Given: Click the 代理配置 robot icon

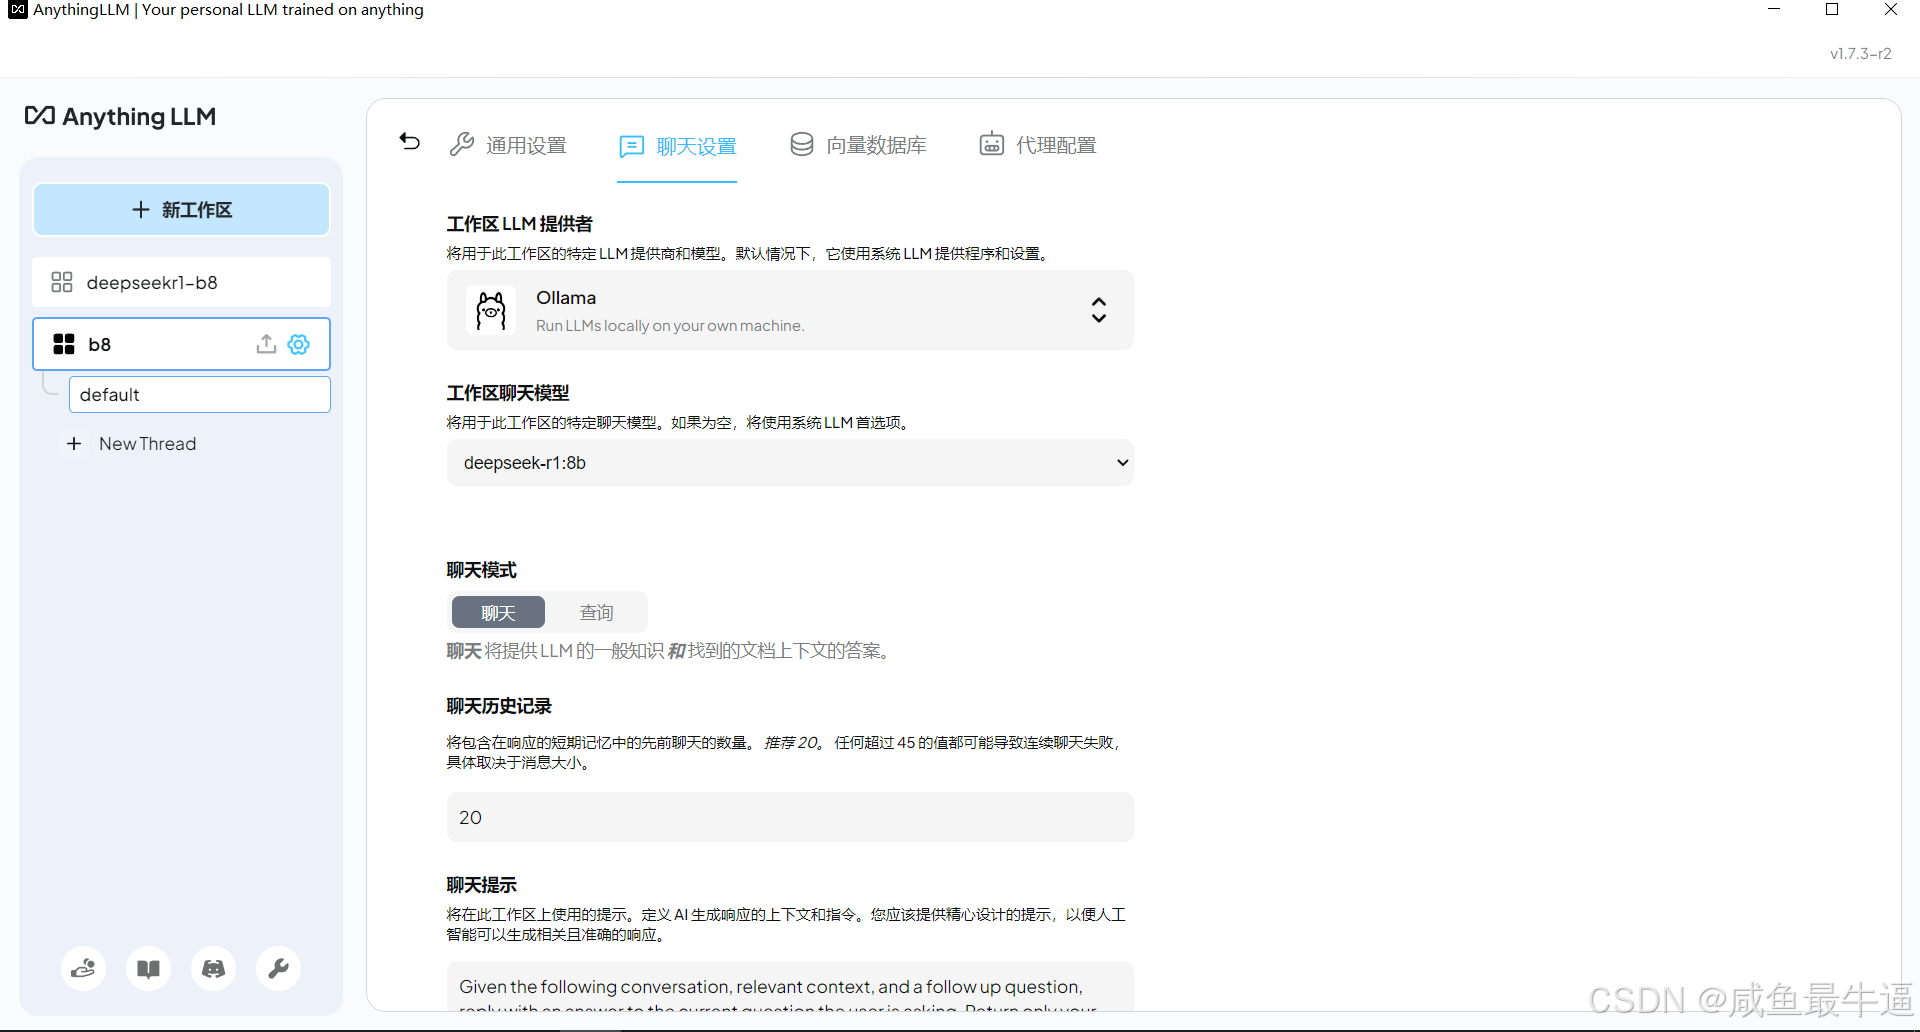Looking at the screenshot, I should pyautogui.click(x=991, y=144).
